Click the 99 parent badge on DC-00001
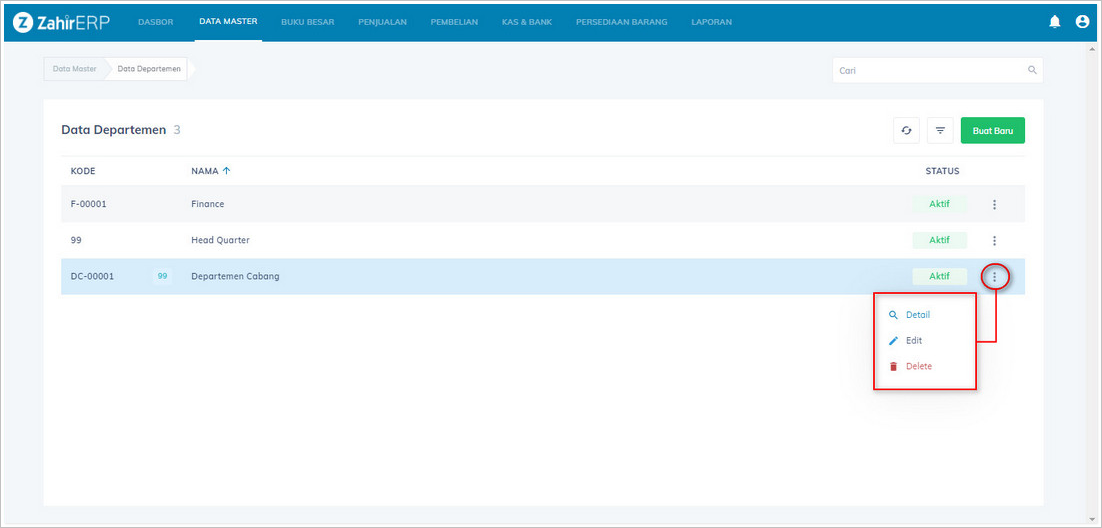1102x528 pixels. 162,276
